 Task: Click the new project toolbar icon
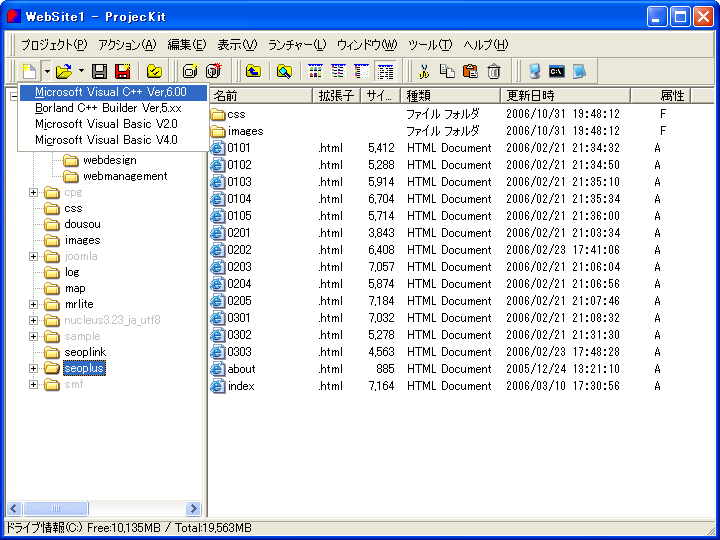[29, 71]
